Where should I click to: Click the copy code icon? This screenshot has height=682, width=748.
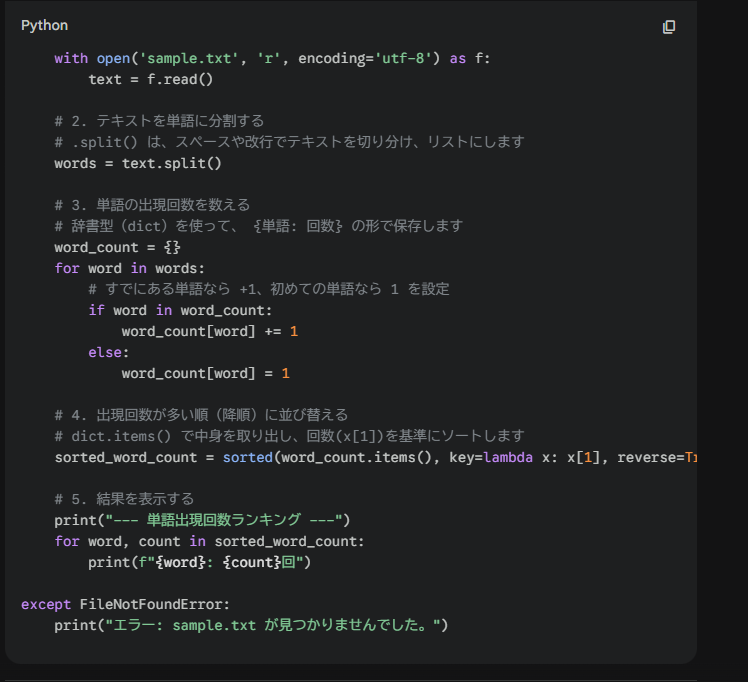point(669,26)
